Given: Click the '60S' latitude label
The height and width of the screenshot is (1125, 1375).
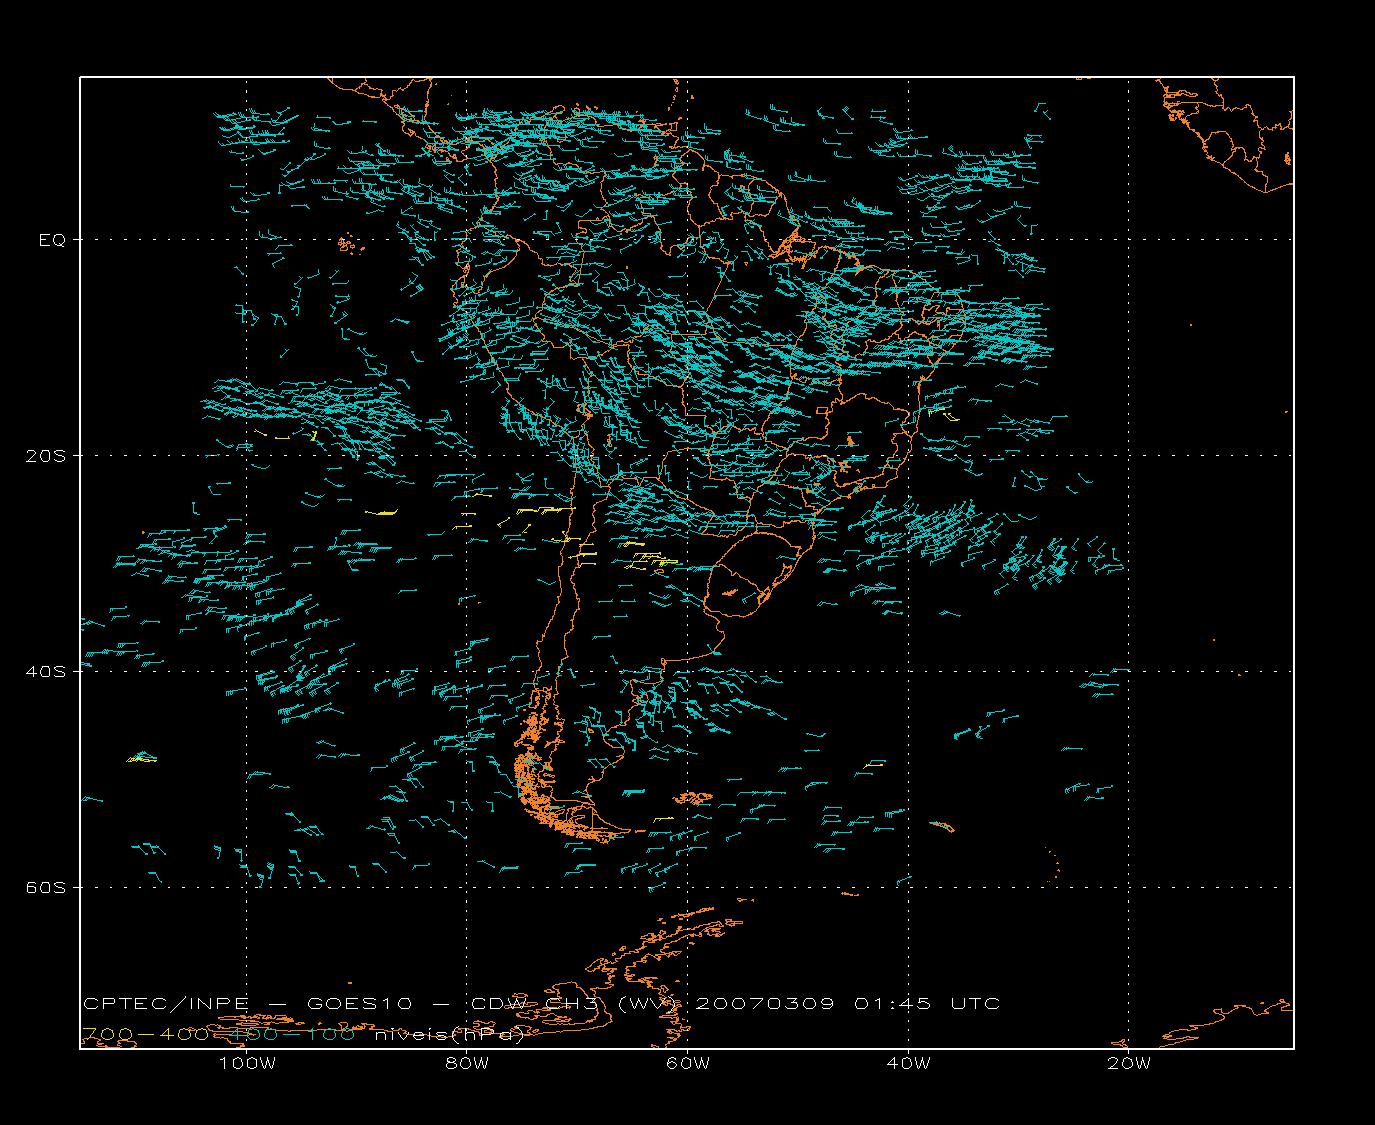Looking at the screenshot, I should tap(47, 888).
